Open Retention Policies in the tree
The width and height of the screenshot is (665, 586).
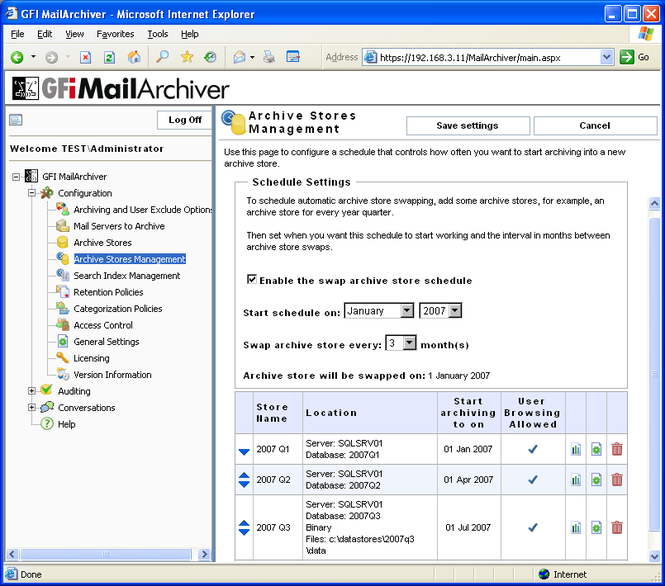click(108, 292)
